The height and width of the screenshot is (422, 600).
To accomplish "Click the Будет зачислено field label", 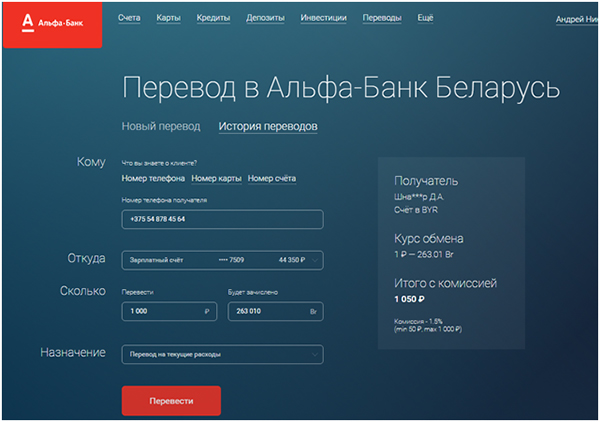I will (253, 292).
